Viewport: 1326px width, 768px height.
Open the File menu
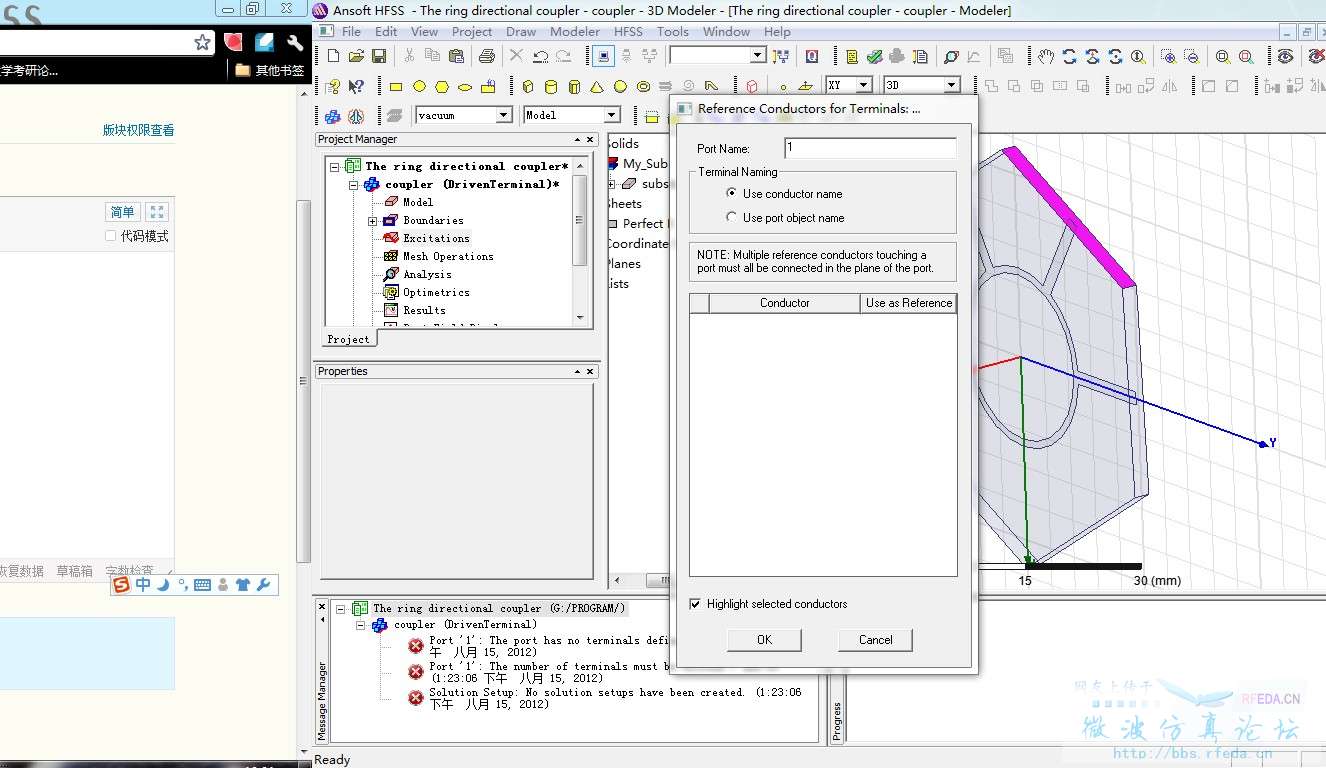click(352, 32)
